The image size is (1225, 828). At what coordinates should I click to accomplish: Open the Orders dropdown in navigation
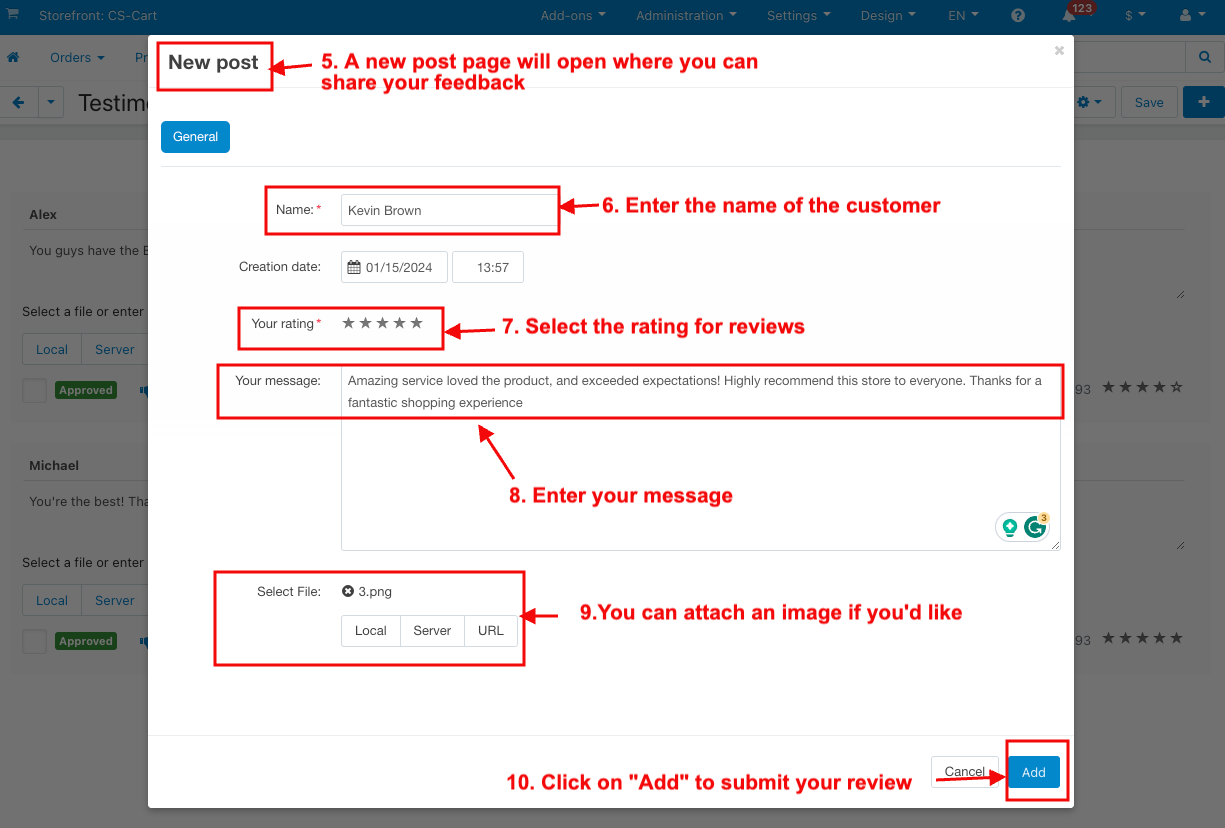pyautogui.click(x=77, y=58)
